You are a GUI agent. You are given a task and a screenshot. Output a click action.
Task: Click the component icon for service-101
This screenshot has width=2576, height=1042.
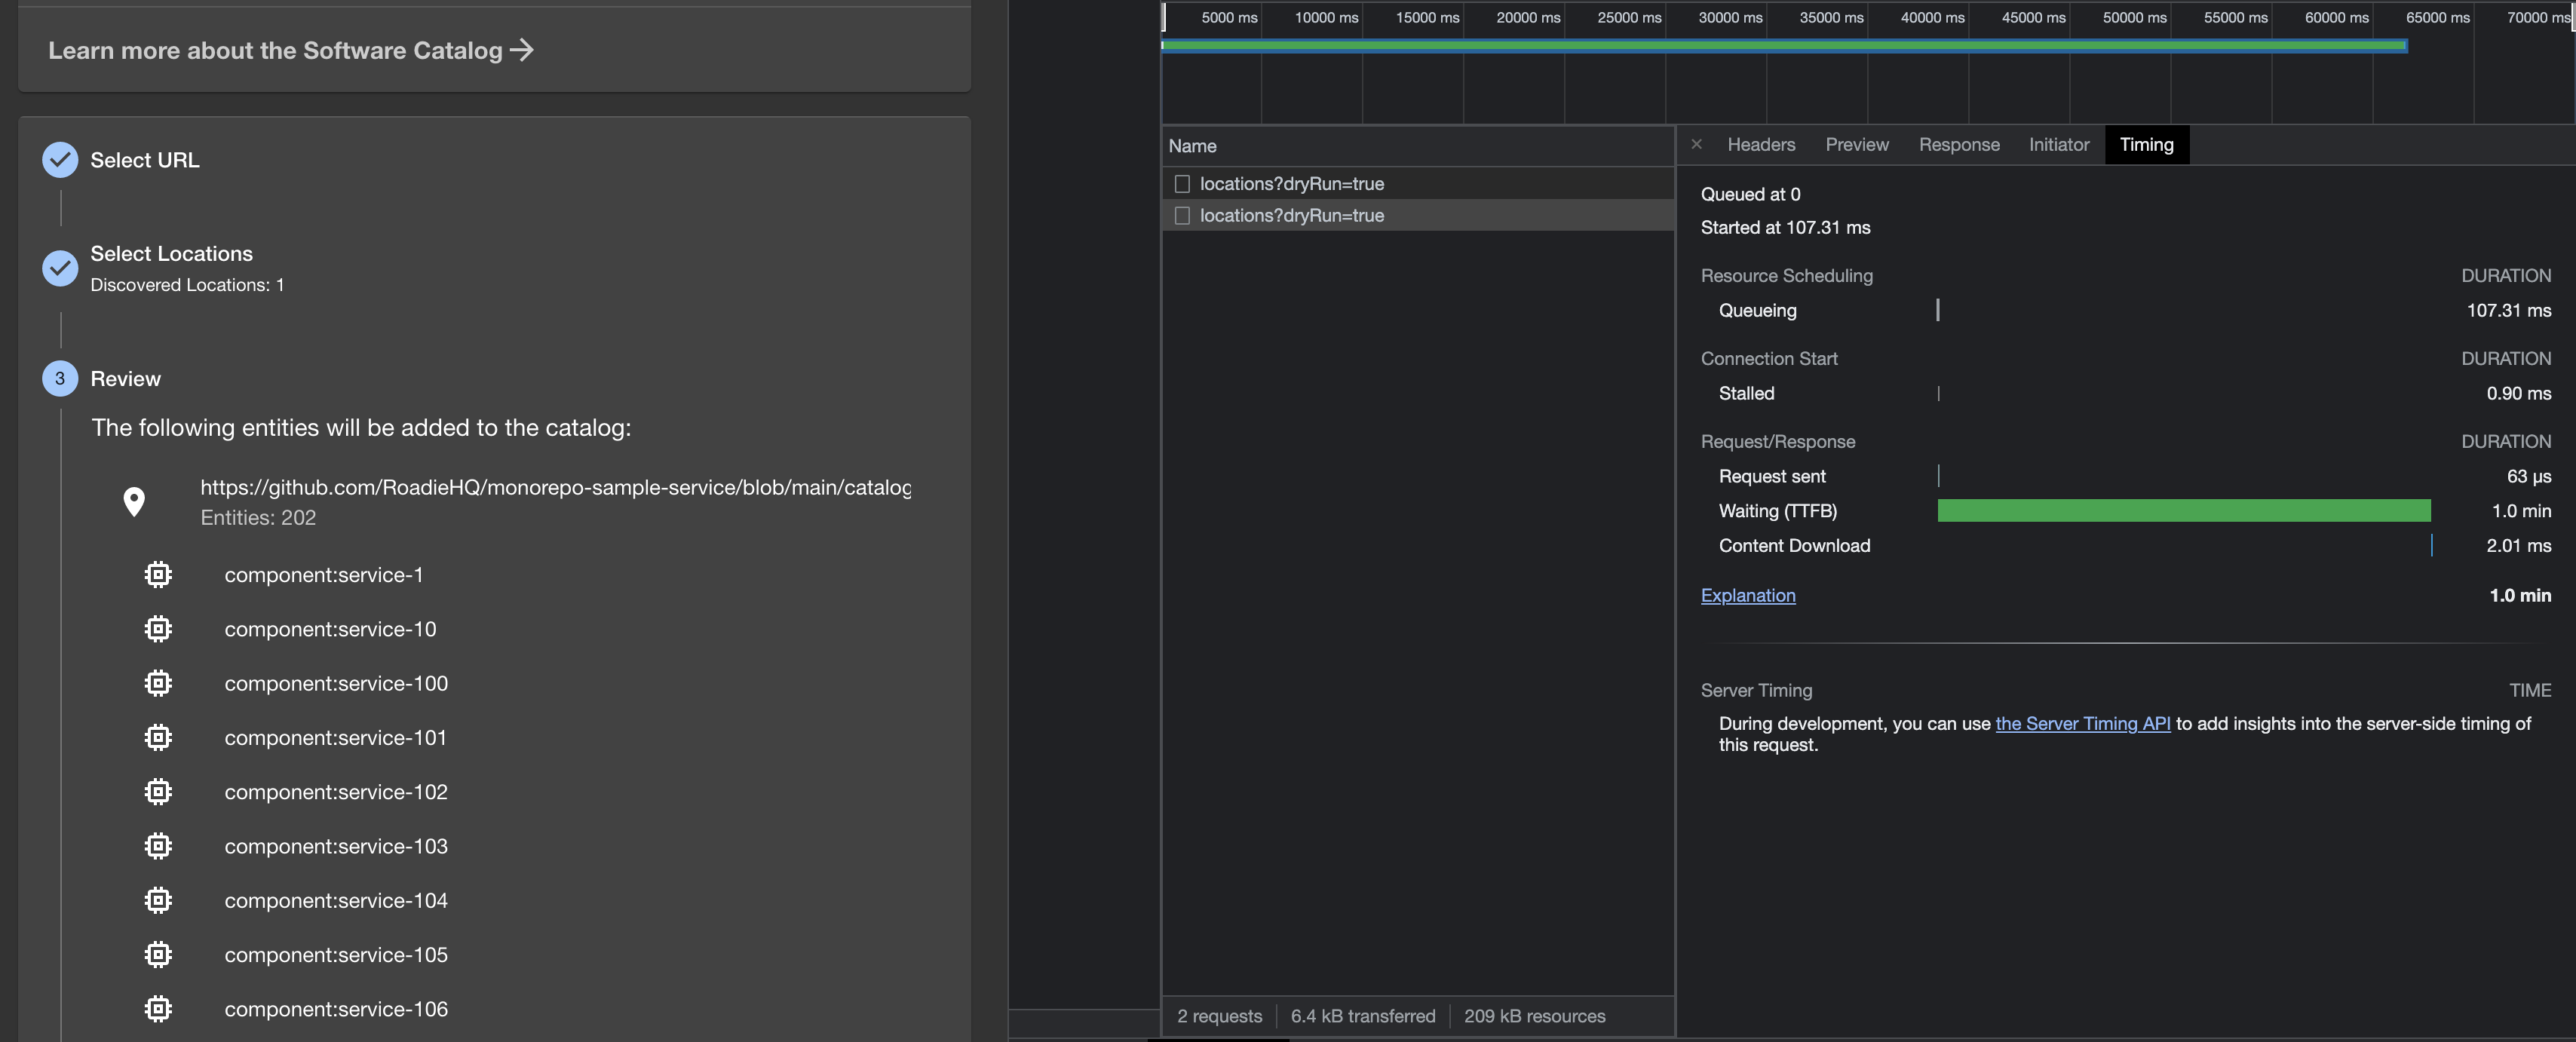pyautogui.click(x=158, y=738)
